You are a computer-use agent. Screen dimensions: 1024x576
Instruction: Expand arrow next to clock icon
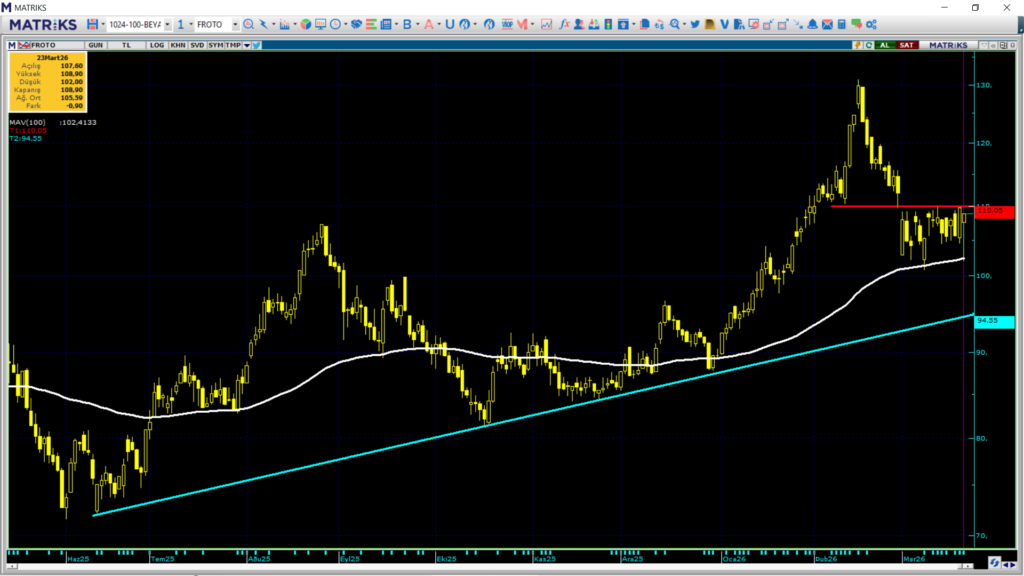coord(345,24)
